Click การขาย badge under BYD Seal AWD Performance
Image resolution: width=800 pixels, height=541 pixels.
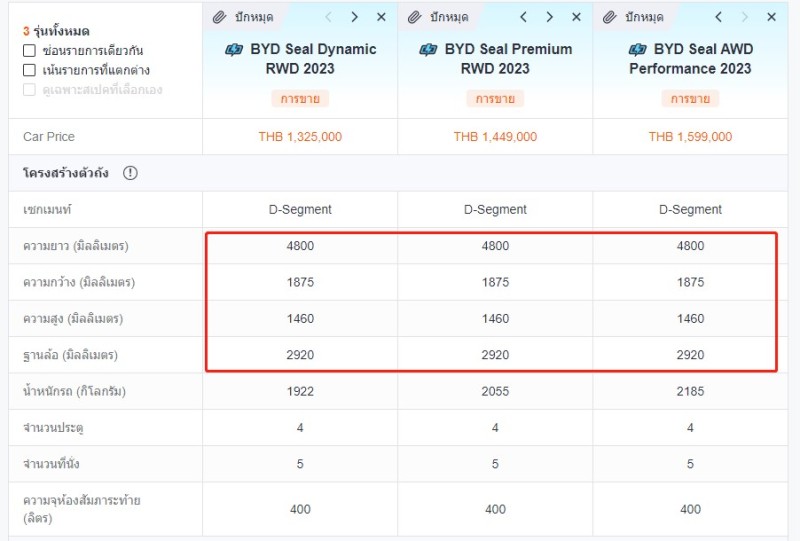click(690, 99)
